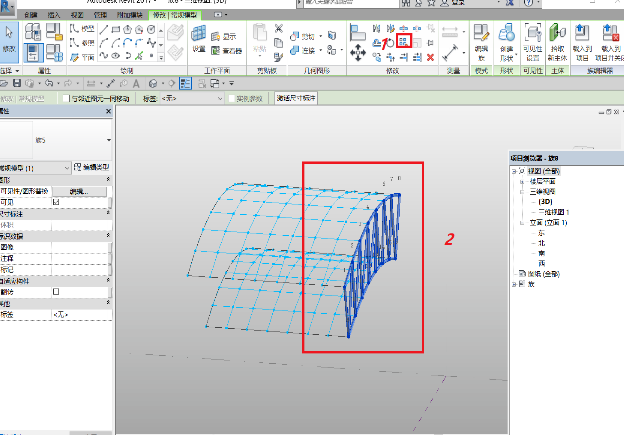
Task: Click the Copy to clipboard icon
Action: pyautogui.click(x=279, y=43)
